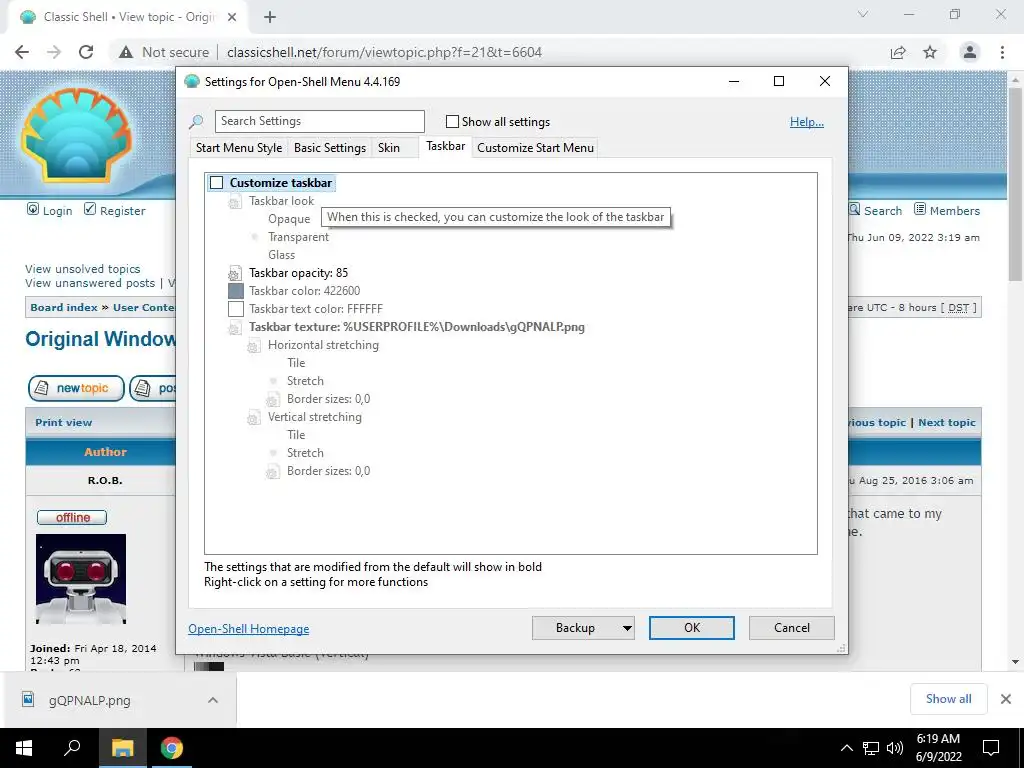Open Chrome tab search chevron
Image resolution: width=1024 pixels, height=768 pixels.
coord(863,14)
